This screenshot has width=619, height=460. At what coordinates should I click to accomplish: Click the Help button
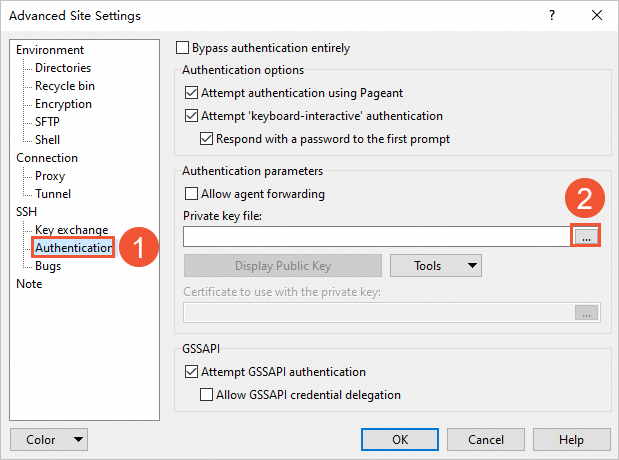tap(571, 439)
